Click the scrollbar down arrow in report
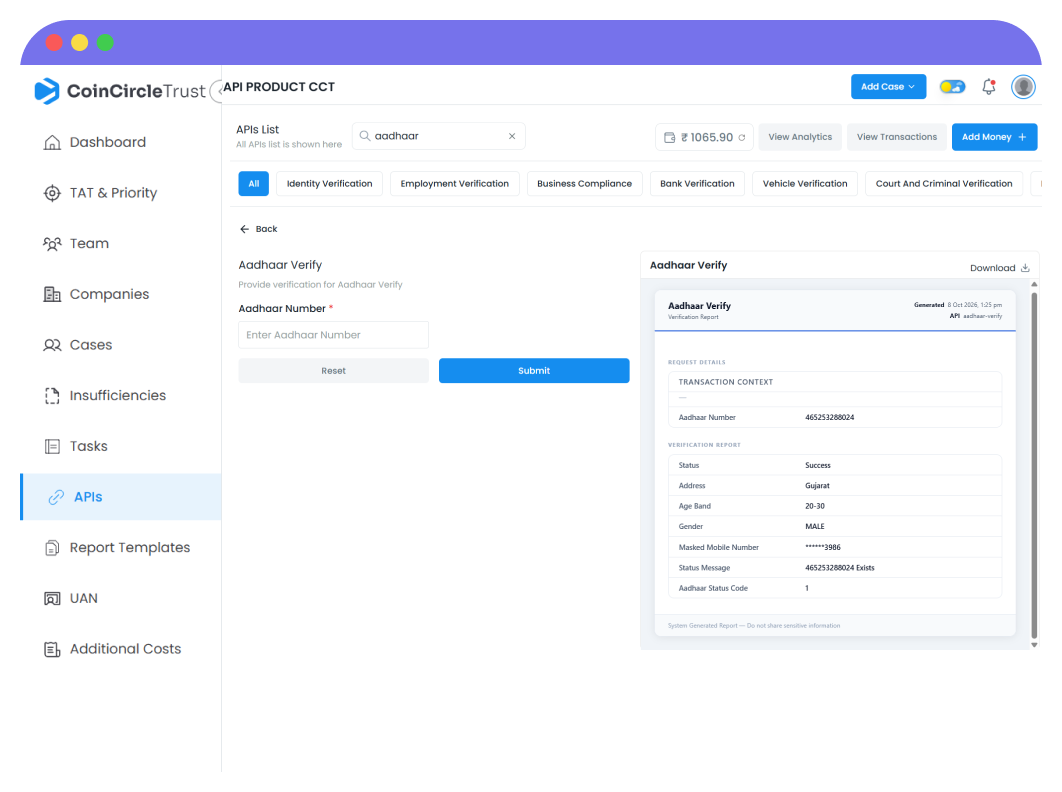 (x=1034, y=645)
